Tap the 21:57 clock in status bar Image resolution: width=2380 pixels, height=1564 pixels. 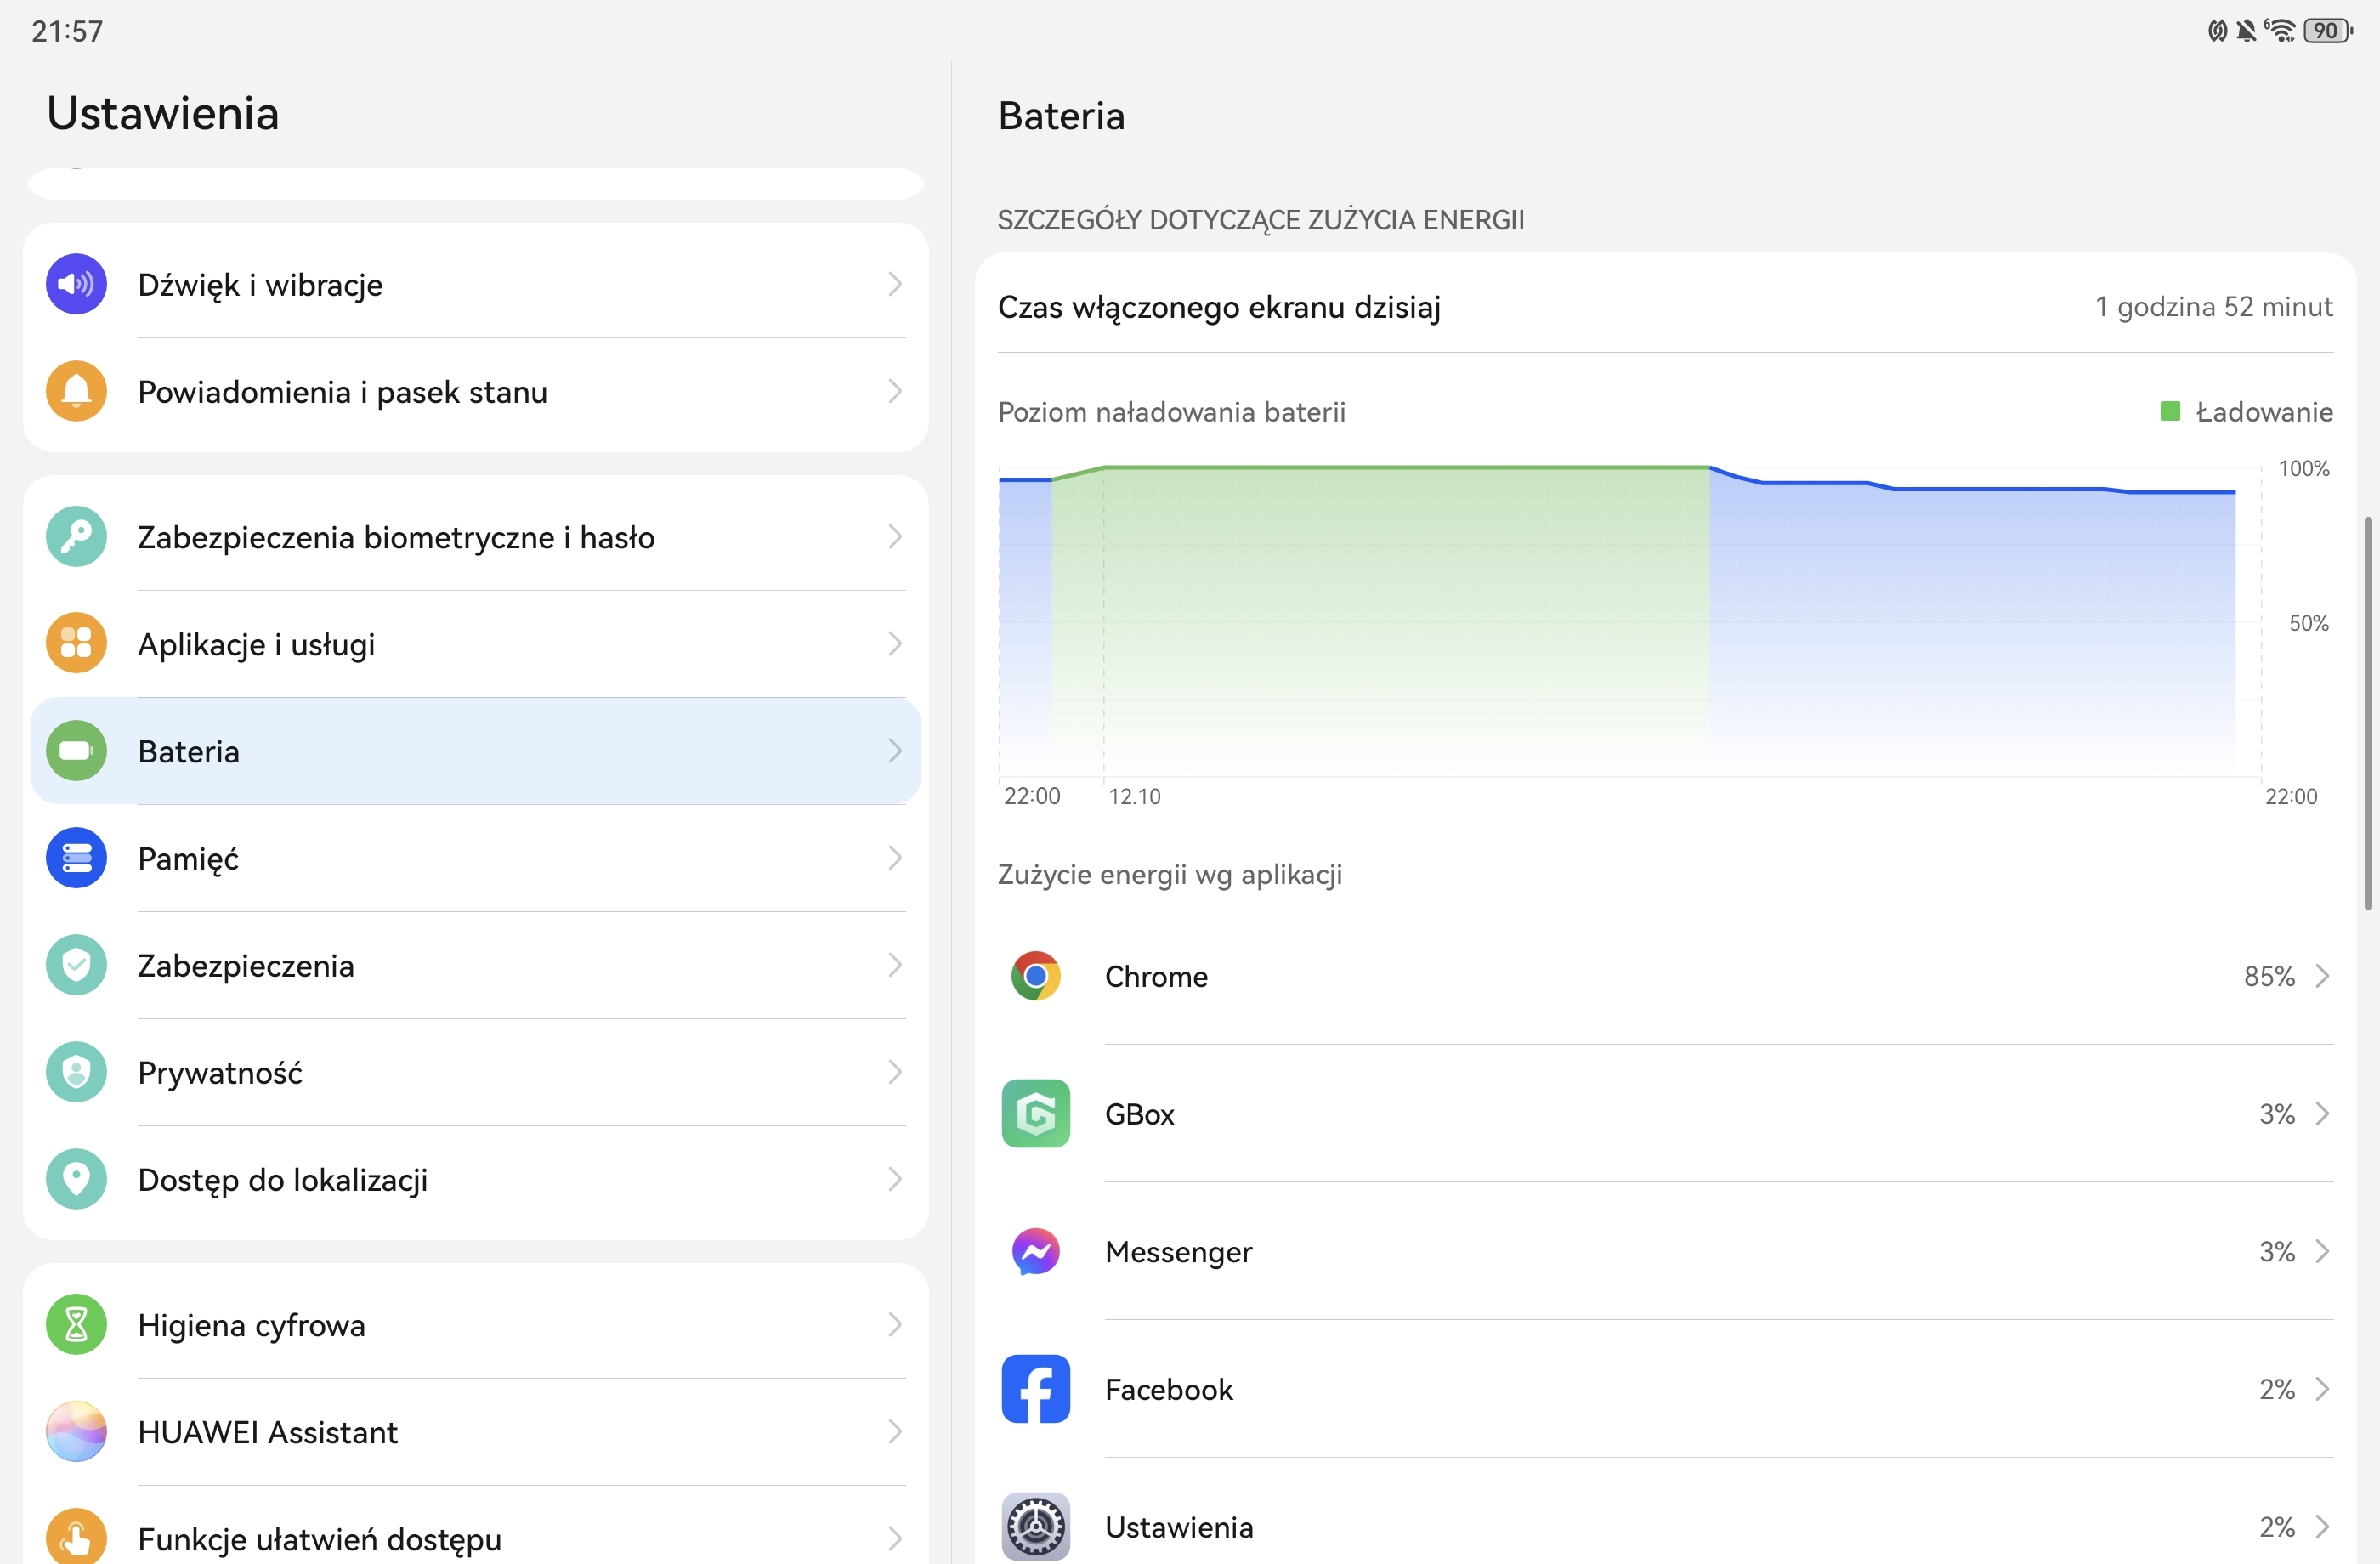[67, 31]
